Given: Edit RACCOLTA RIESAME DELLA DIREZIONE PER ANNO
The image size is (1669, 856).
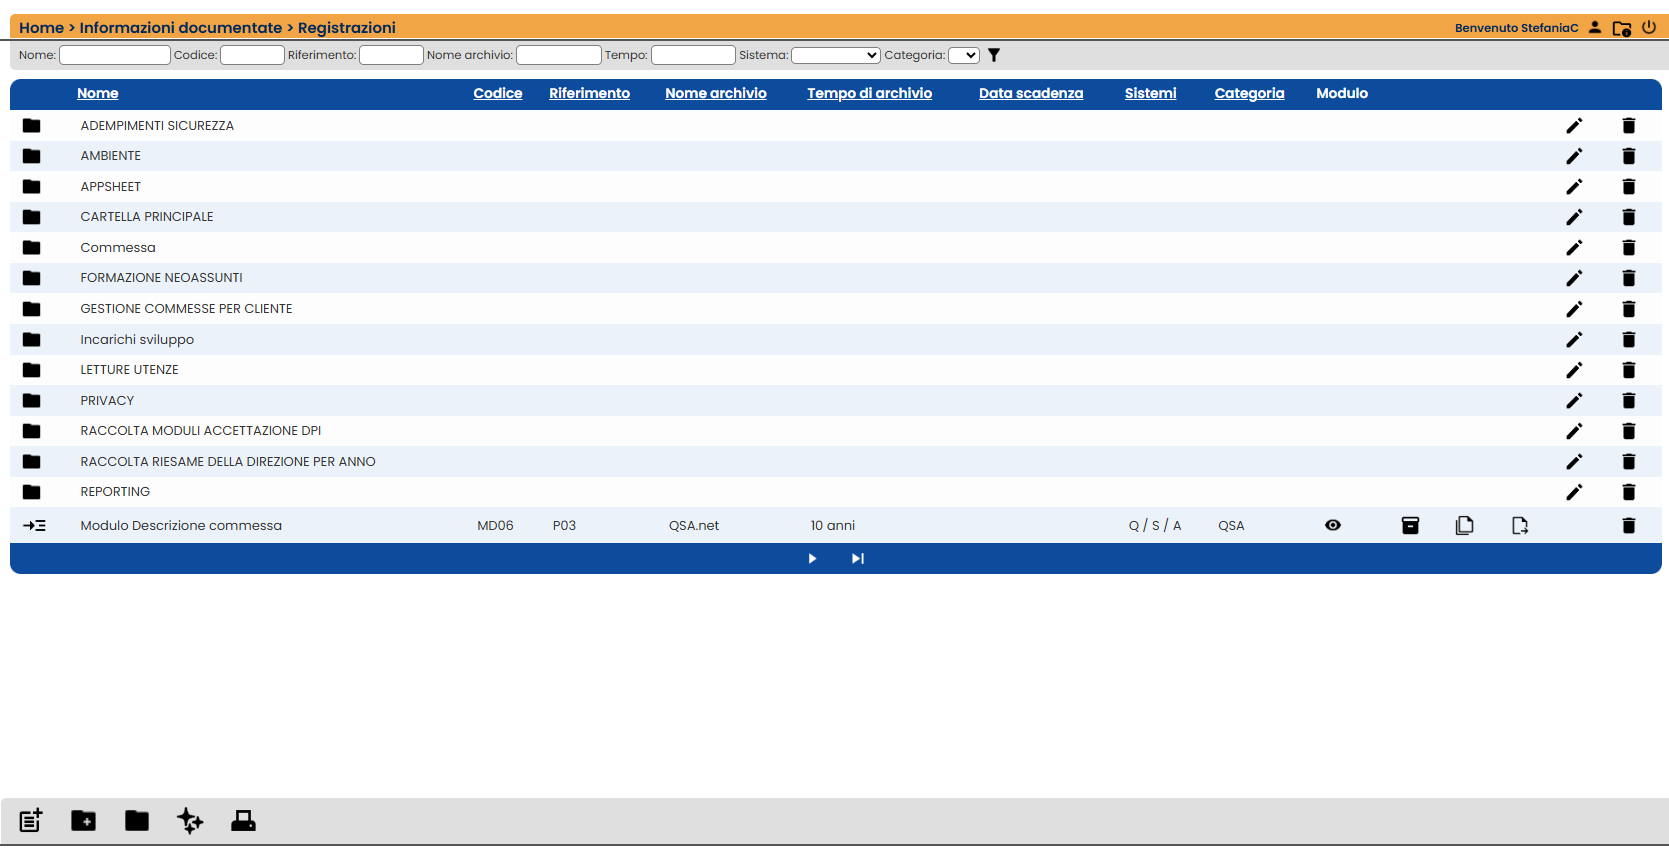Looking at the screenshot, I should pyautogui.click(x=1574, y=462).
